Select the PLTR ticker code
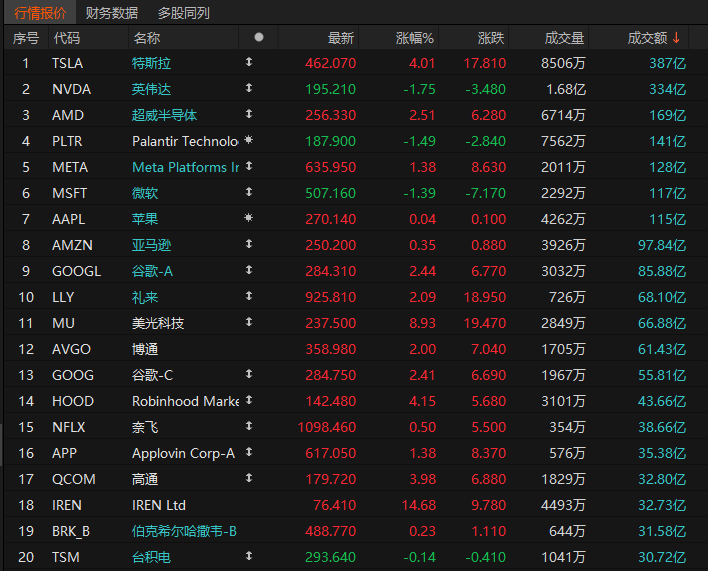The height and width of the screenshot is (571, 708). point(67,141)
